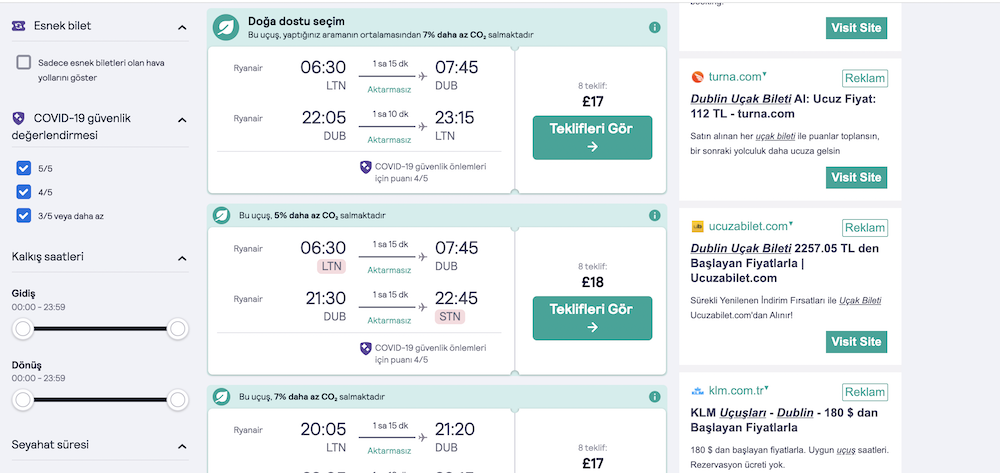Click the Reklam label on the klm.com.tr ad

(865, 392)
